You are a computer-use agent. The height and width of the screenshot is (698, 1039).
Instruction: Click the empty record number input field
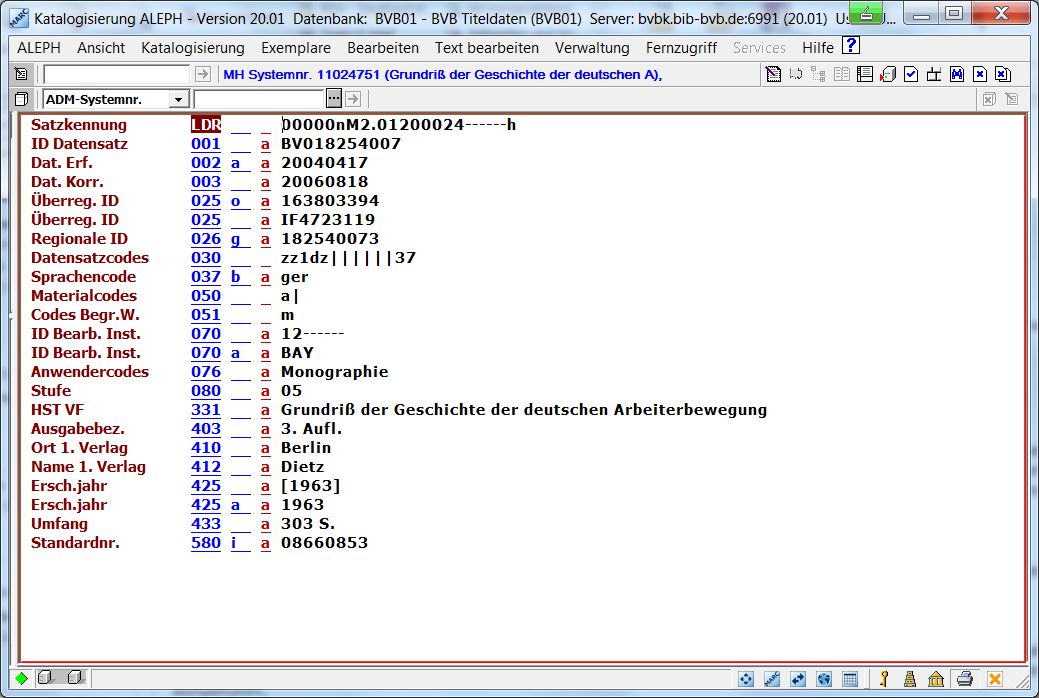[x=116, y=75]
